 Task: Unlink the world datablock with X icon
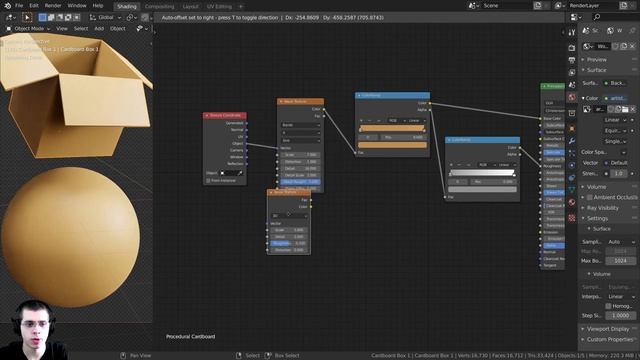pos(632,47)
